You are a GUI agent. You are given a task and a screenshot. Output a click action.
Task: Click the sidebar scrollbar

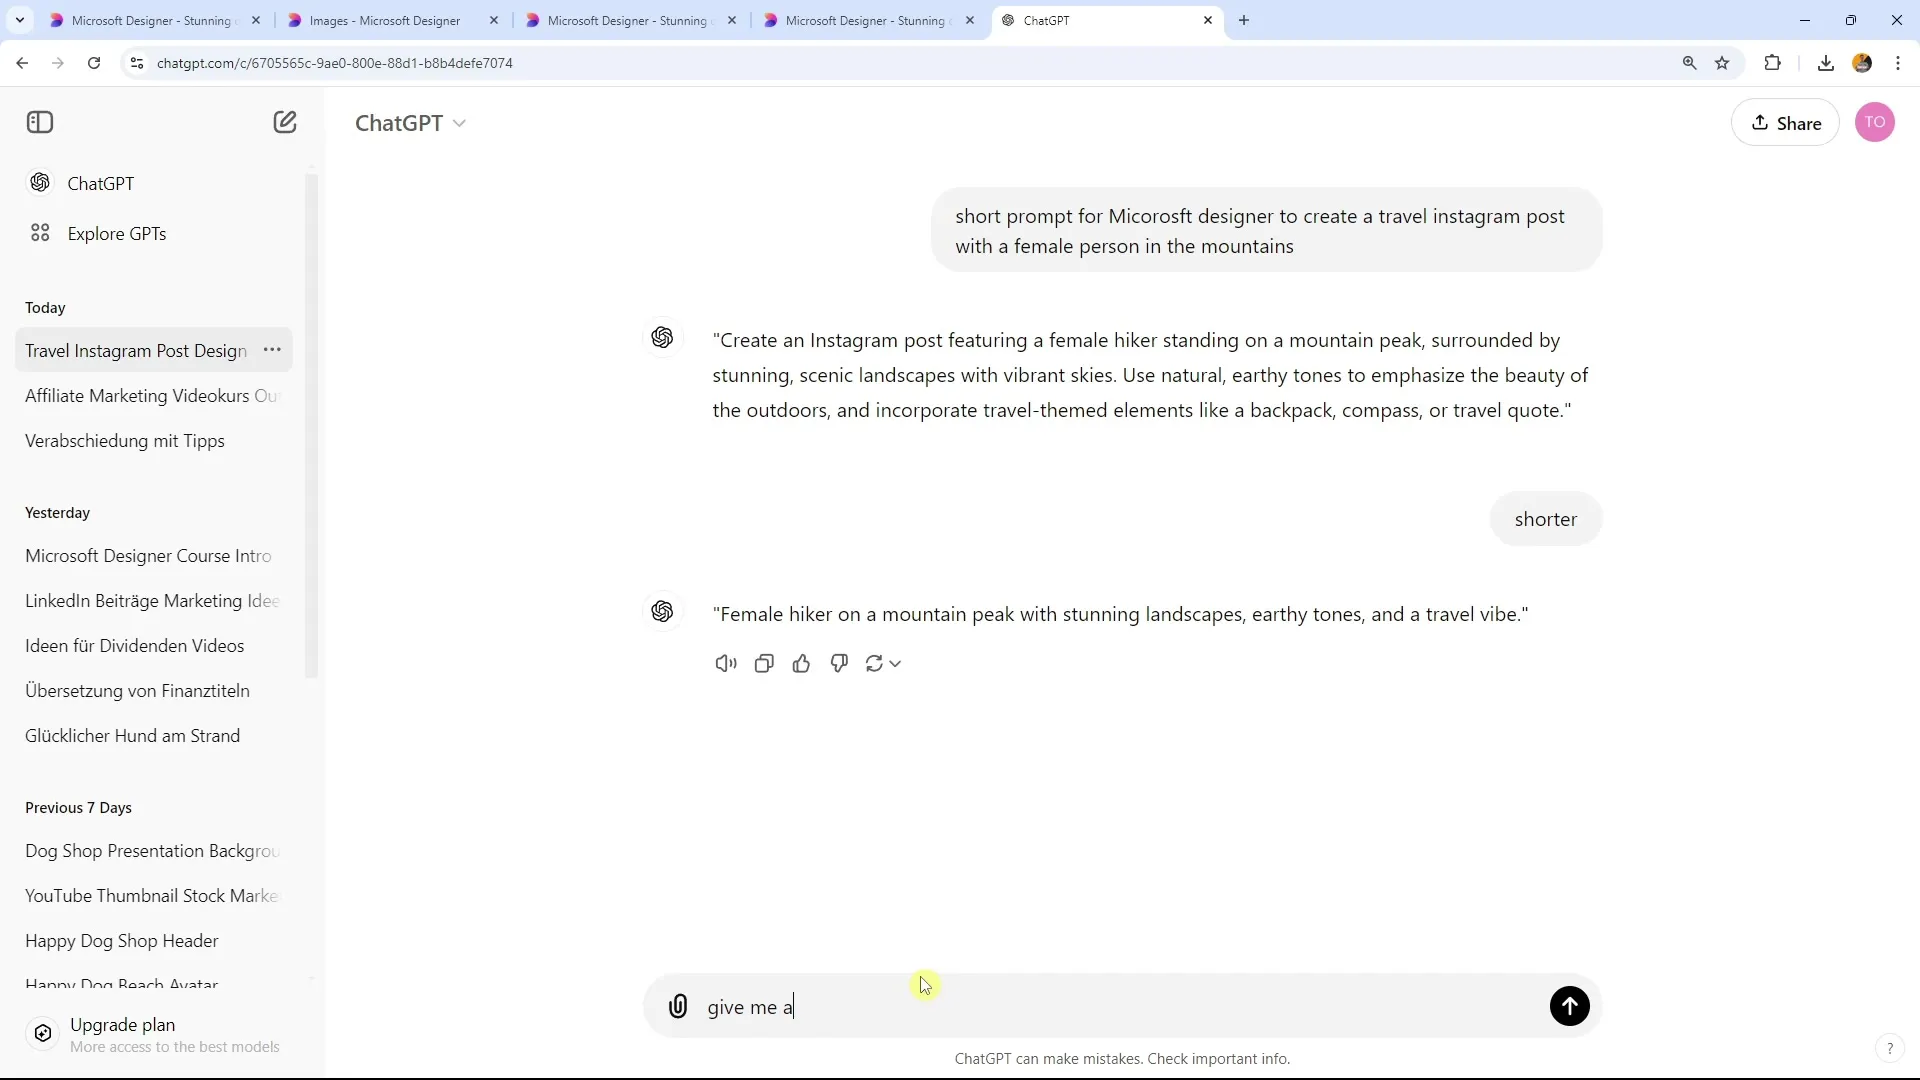pos(311,425)
